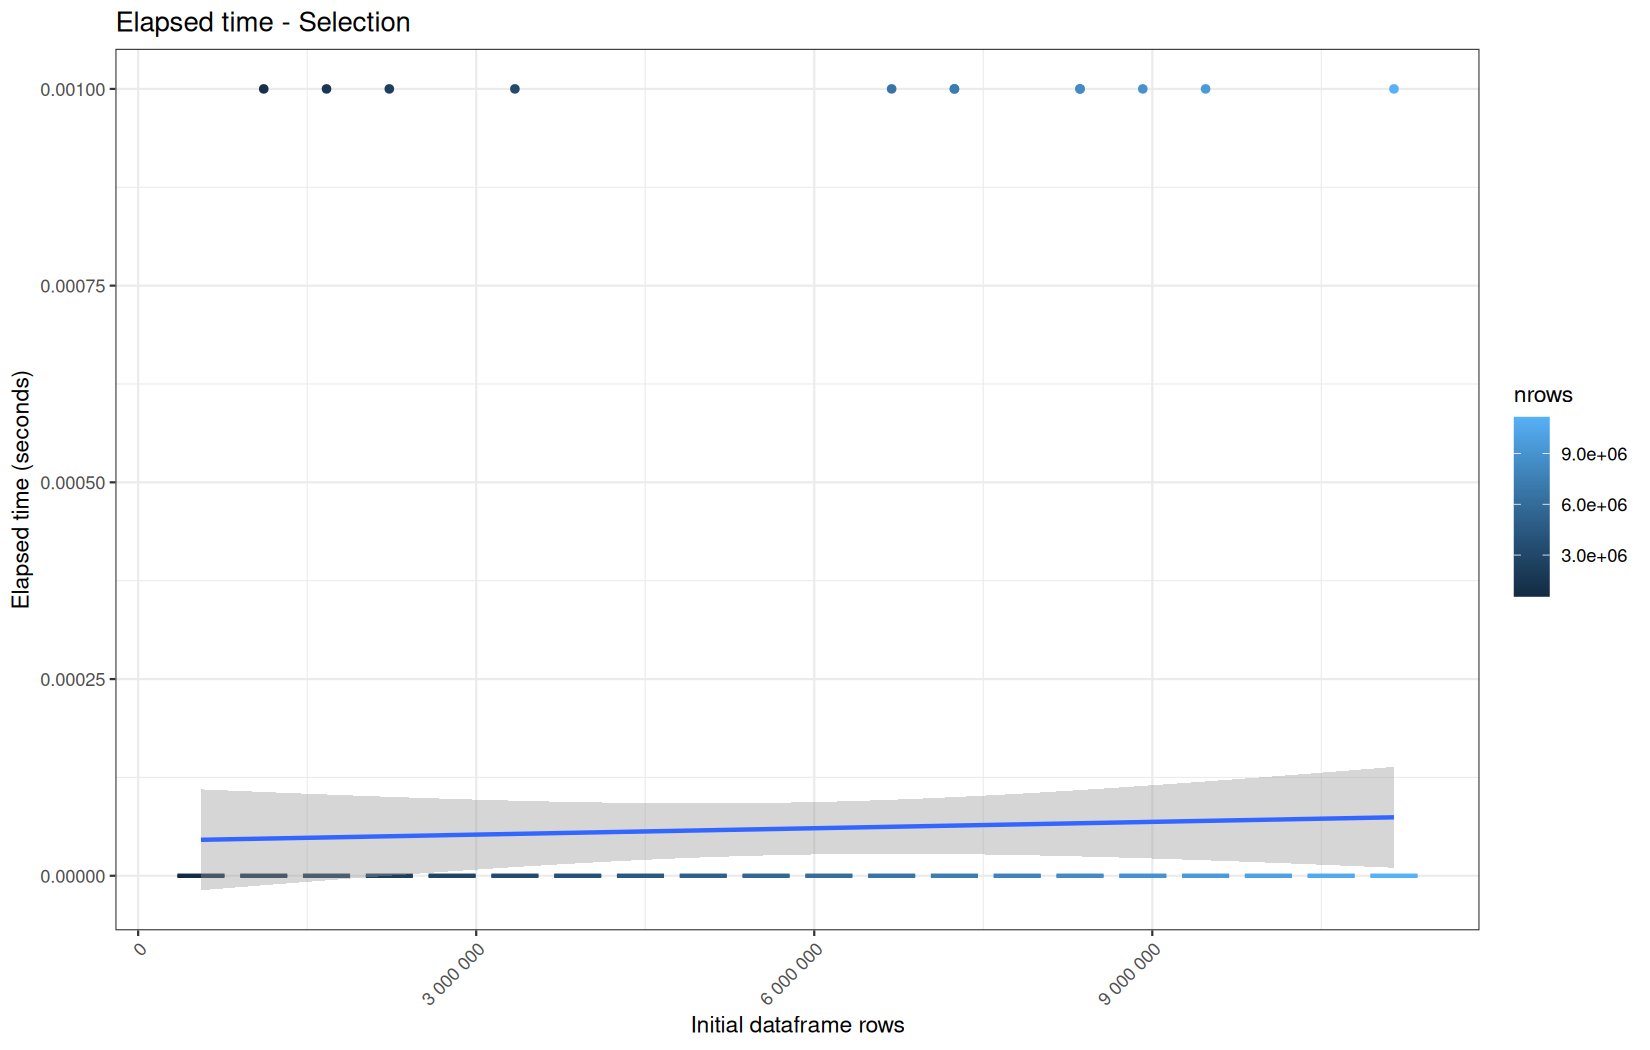Click the '3.0e+06' legend label

coord(1594,556)
